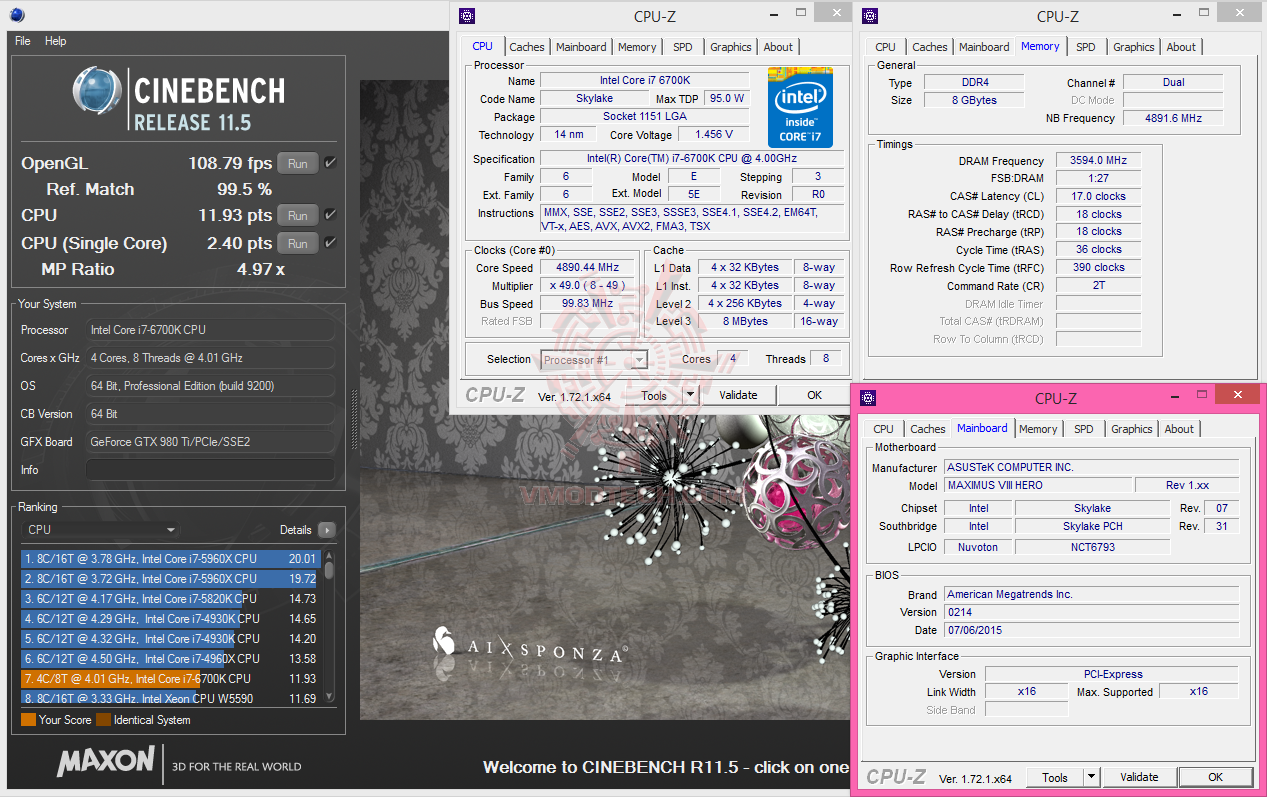
Task: Click the CPU-Z icon on the Memory window title bar
Action: (x=869, y=15)
